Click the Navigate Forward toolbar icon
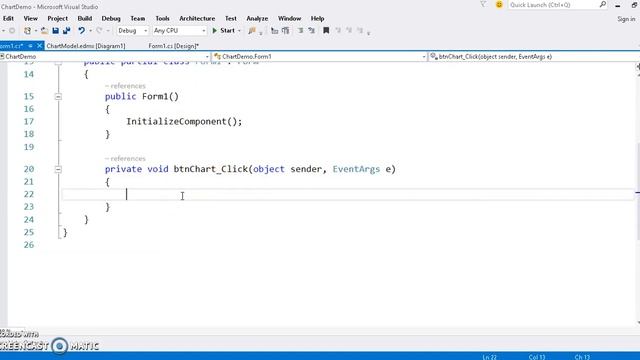 coord(12,31)
